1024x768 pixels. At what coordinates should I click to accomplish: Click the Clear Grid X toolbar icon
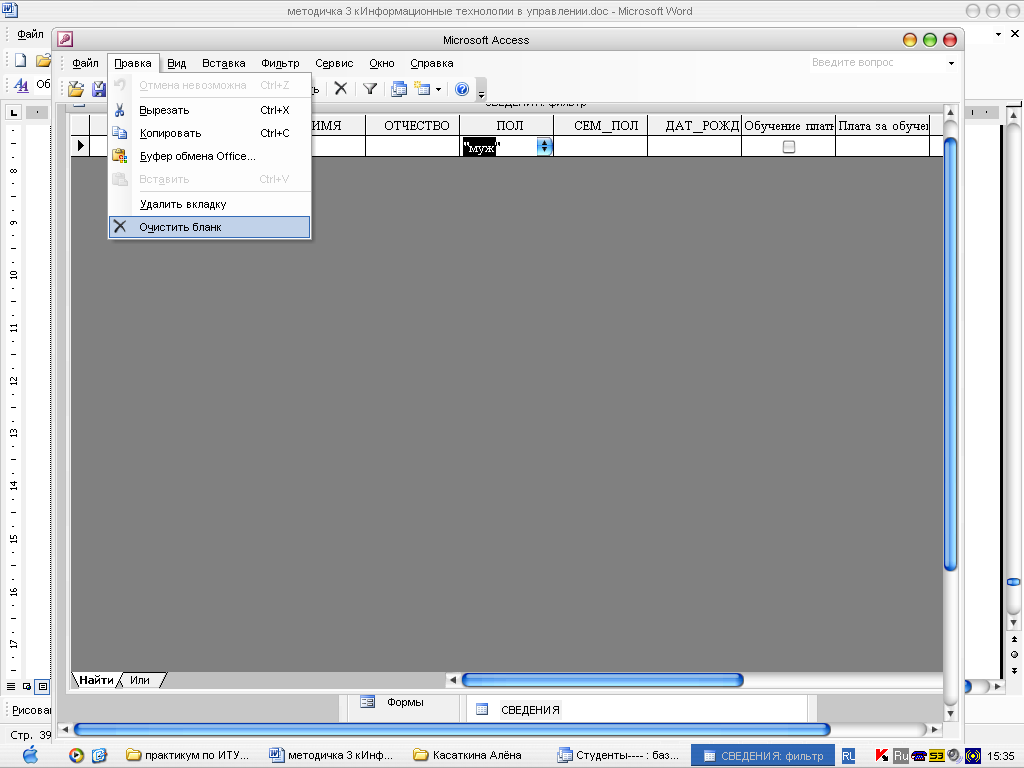[x=341, y=88]
